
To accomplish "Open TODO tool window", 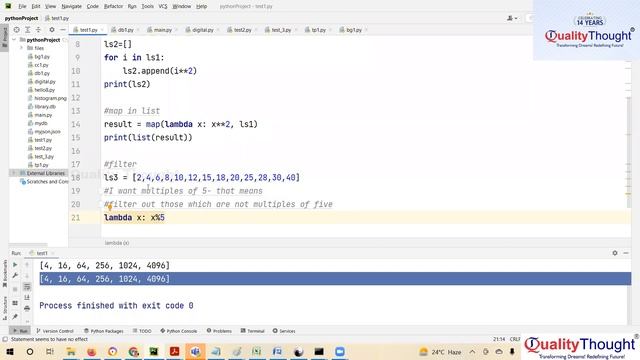I will click(142, 331).
